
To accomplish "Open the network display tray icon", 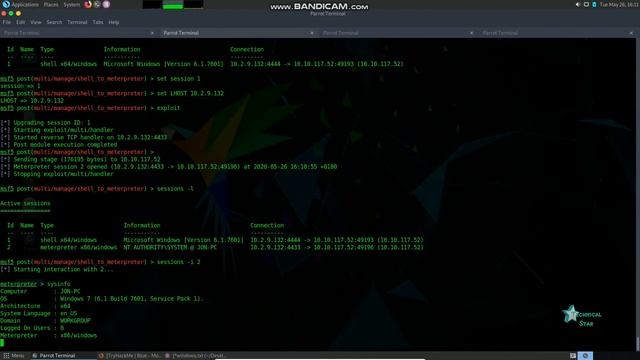I will pyautogui.click(x=586, y=4).
